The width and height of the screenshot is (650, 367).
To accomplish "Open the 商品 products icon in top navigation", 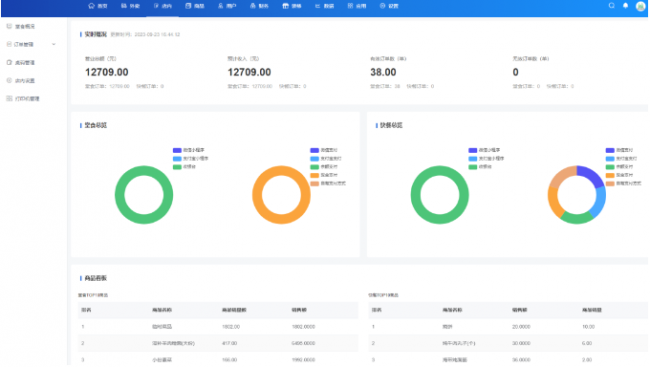I will pyautogui.click(x=188, y=6).
